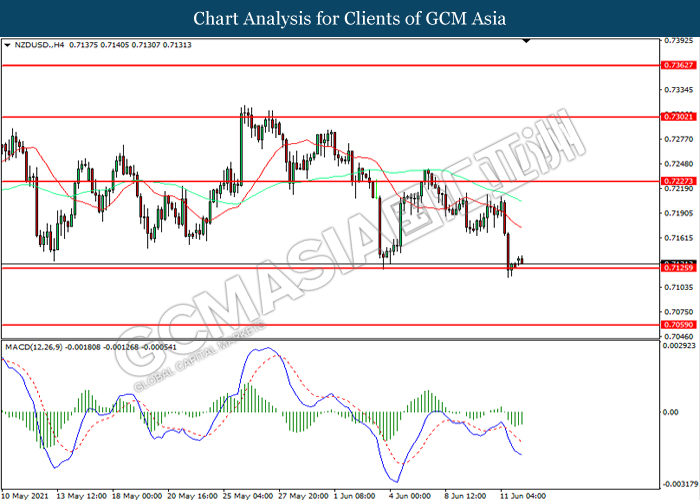Click the -0.003179 MACD scale value
This screenshot has height=500, width=700.
tap(679, 484)
